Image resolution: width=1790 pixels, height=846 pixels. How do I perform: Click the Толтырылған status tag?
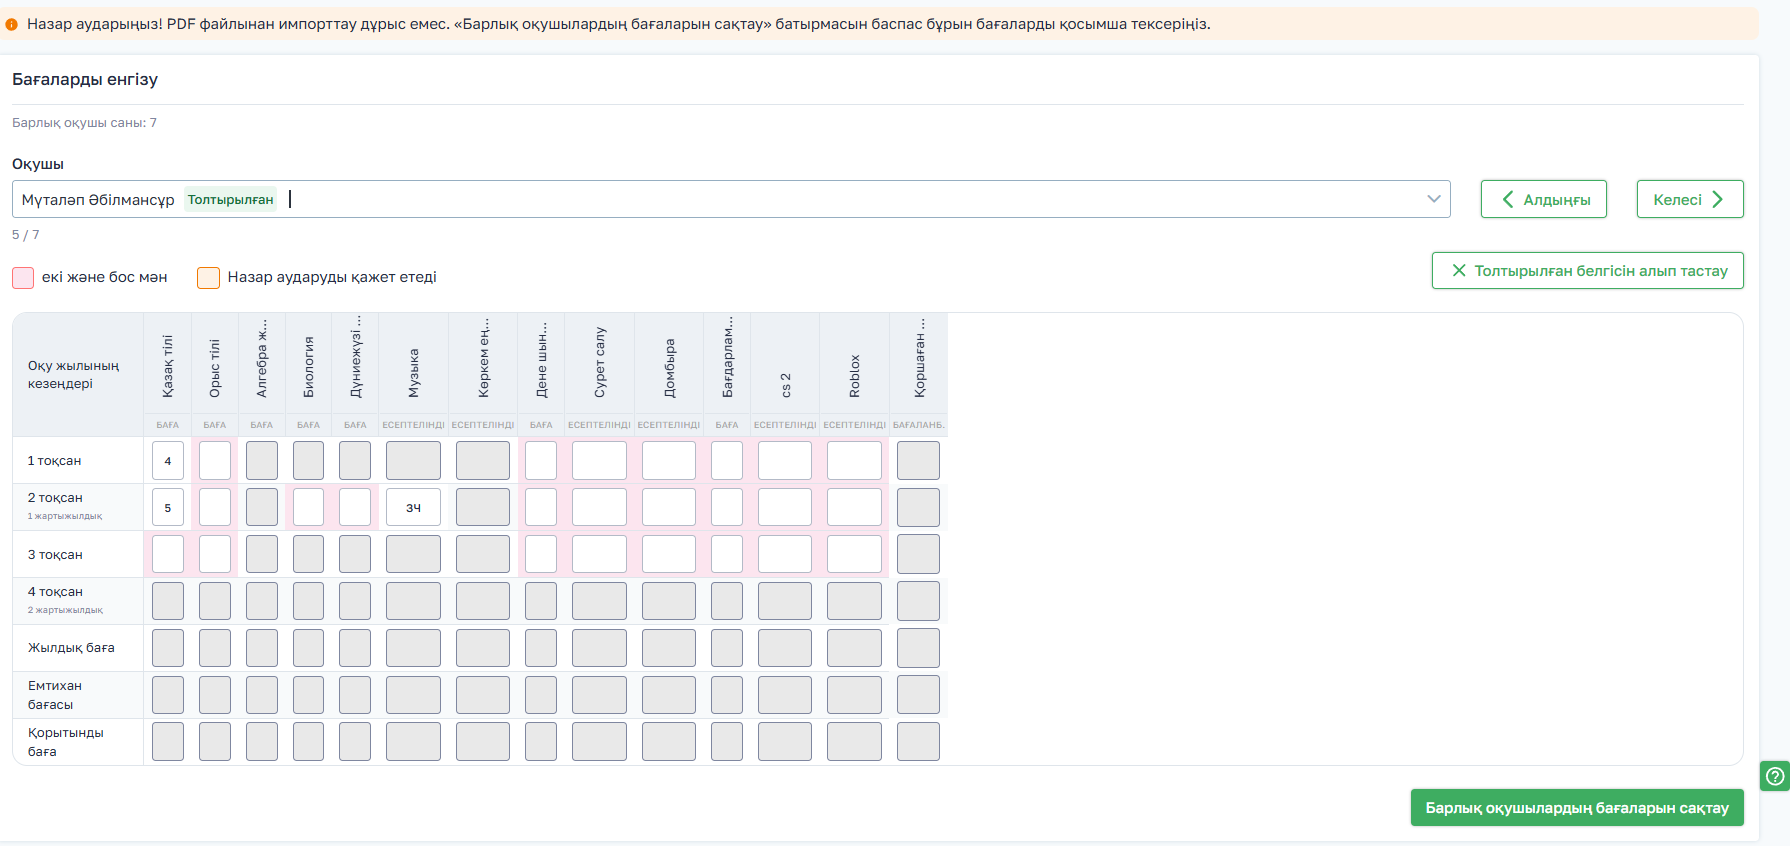(x=230, y=200)
